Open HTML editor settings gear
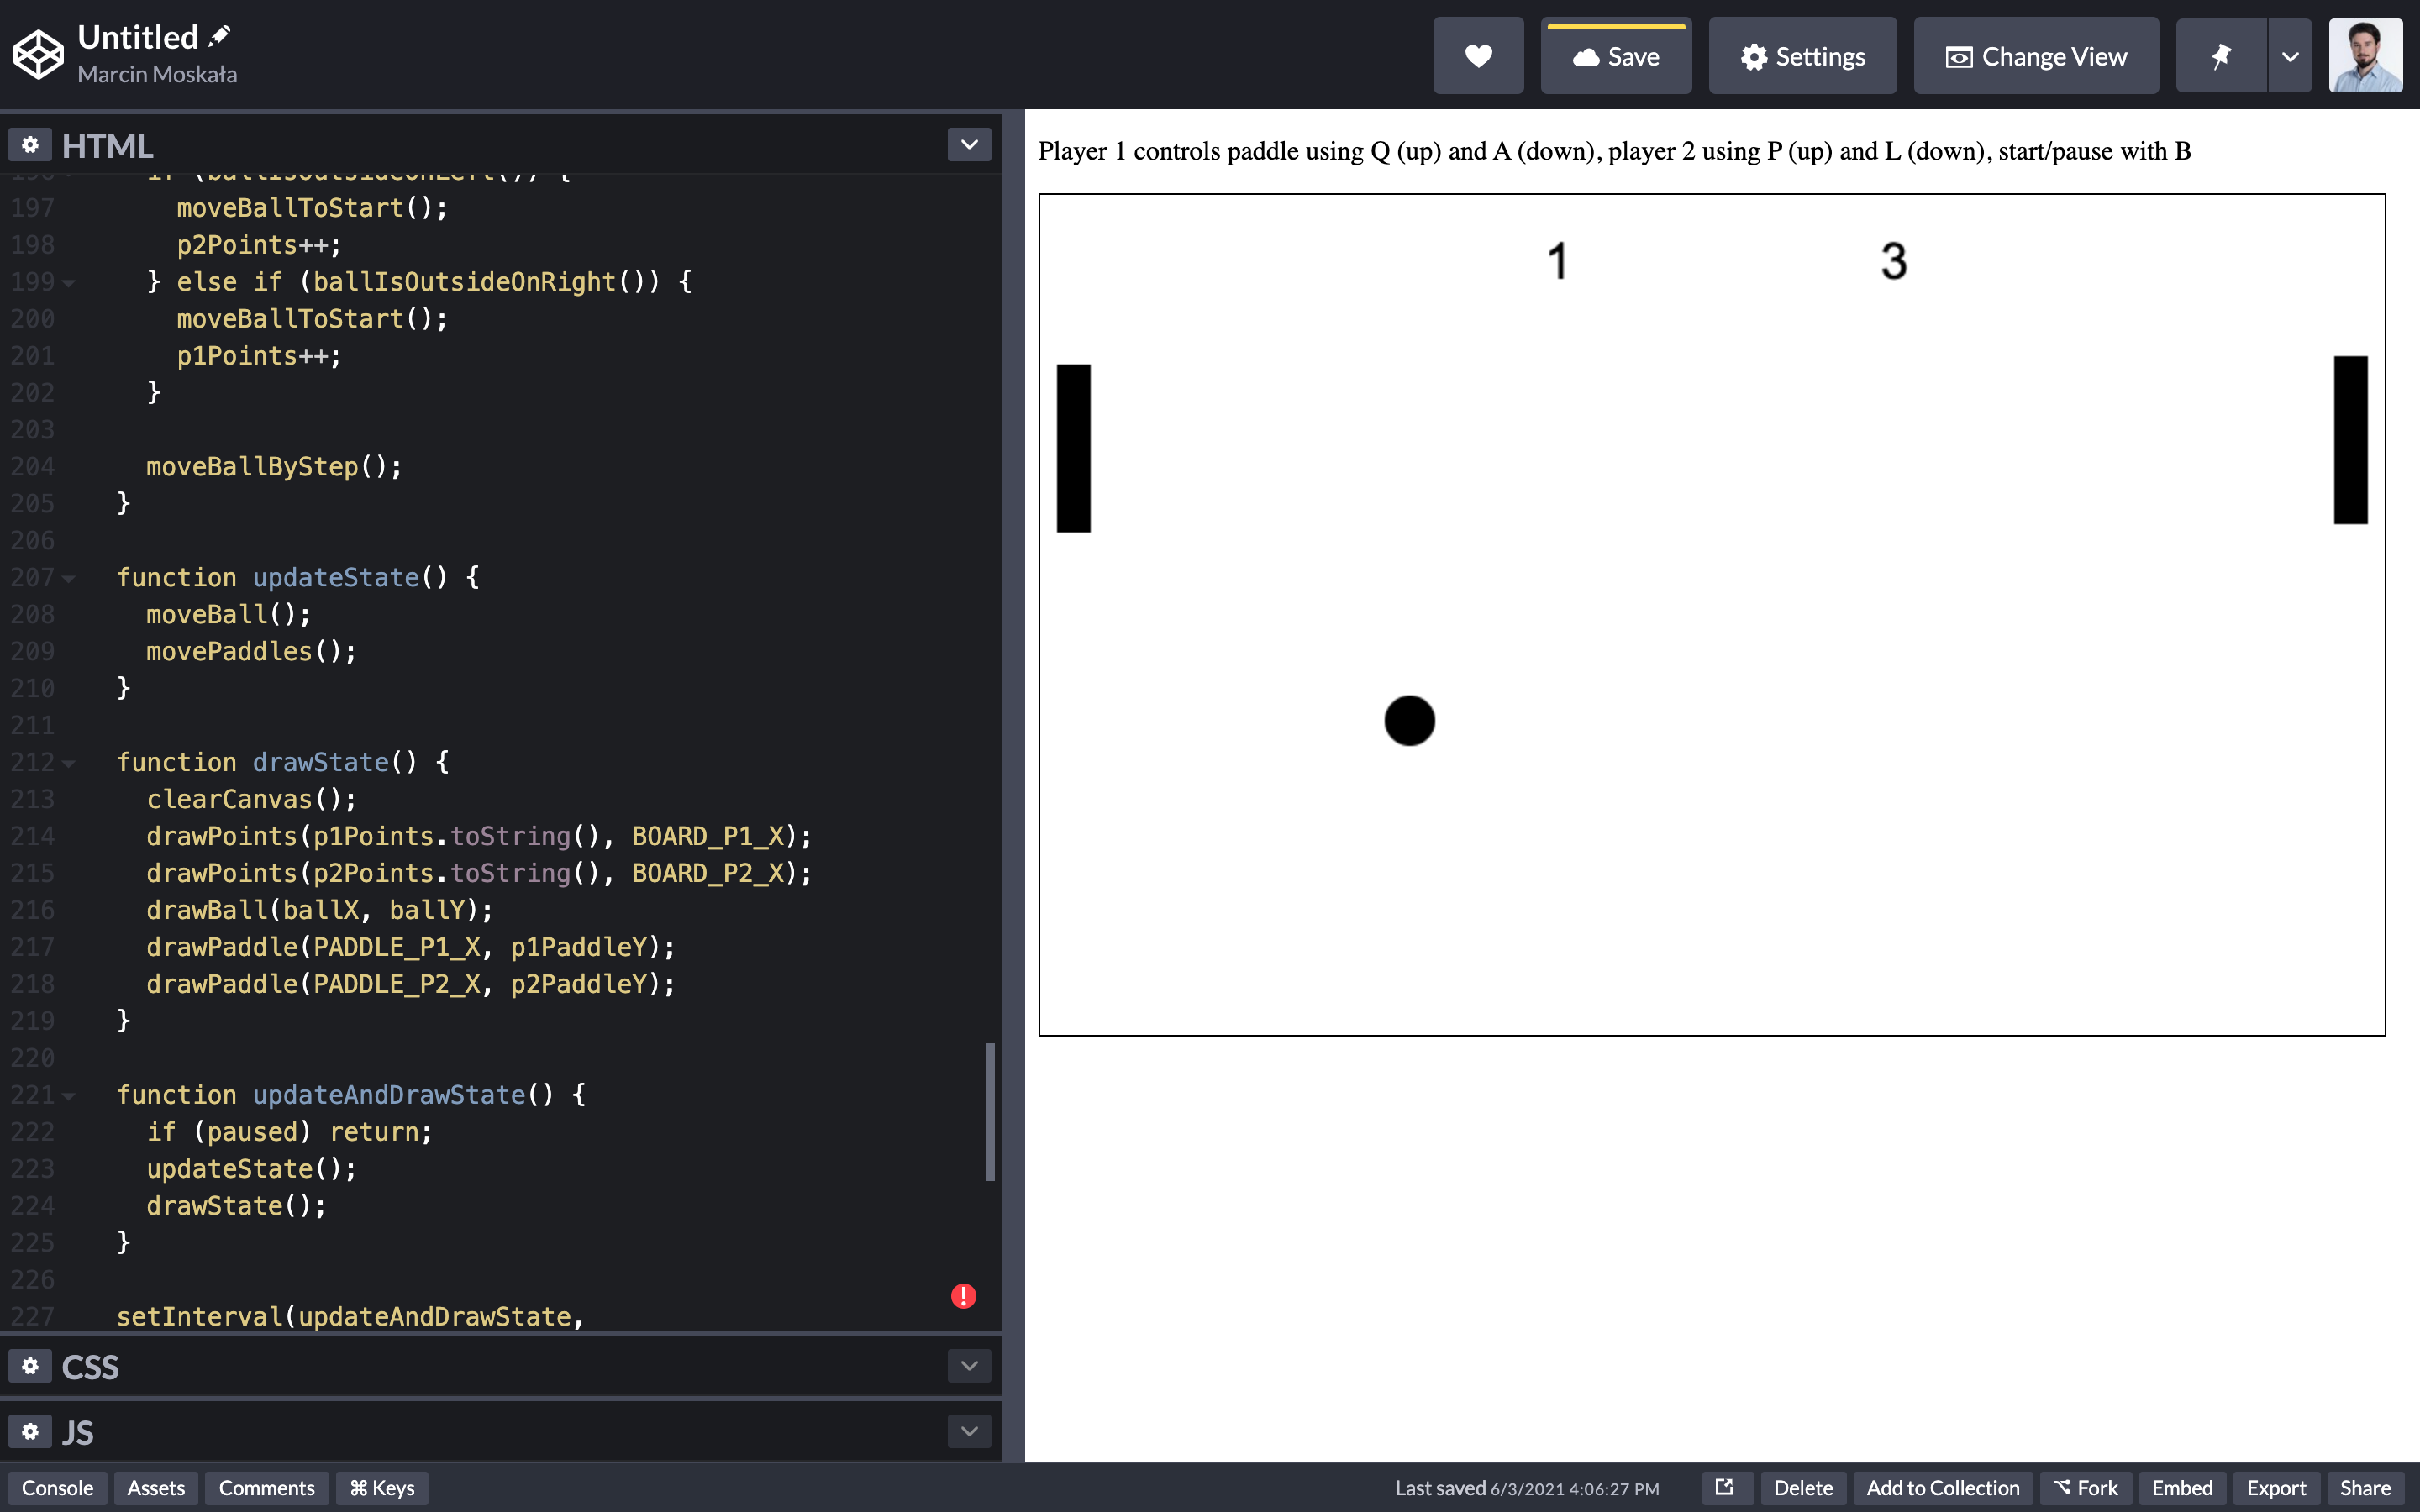 coord(30,145)
